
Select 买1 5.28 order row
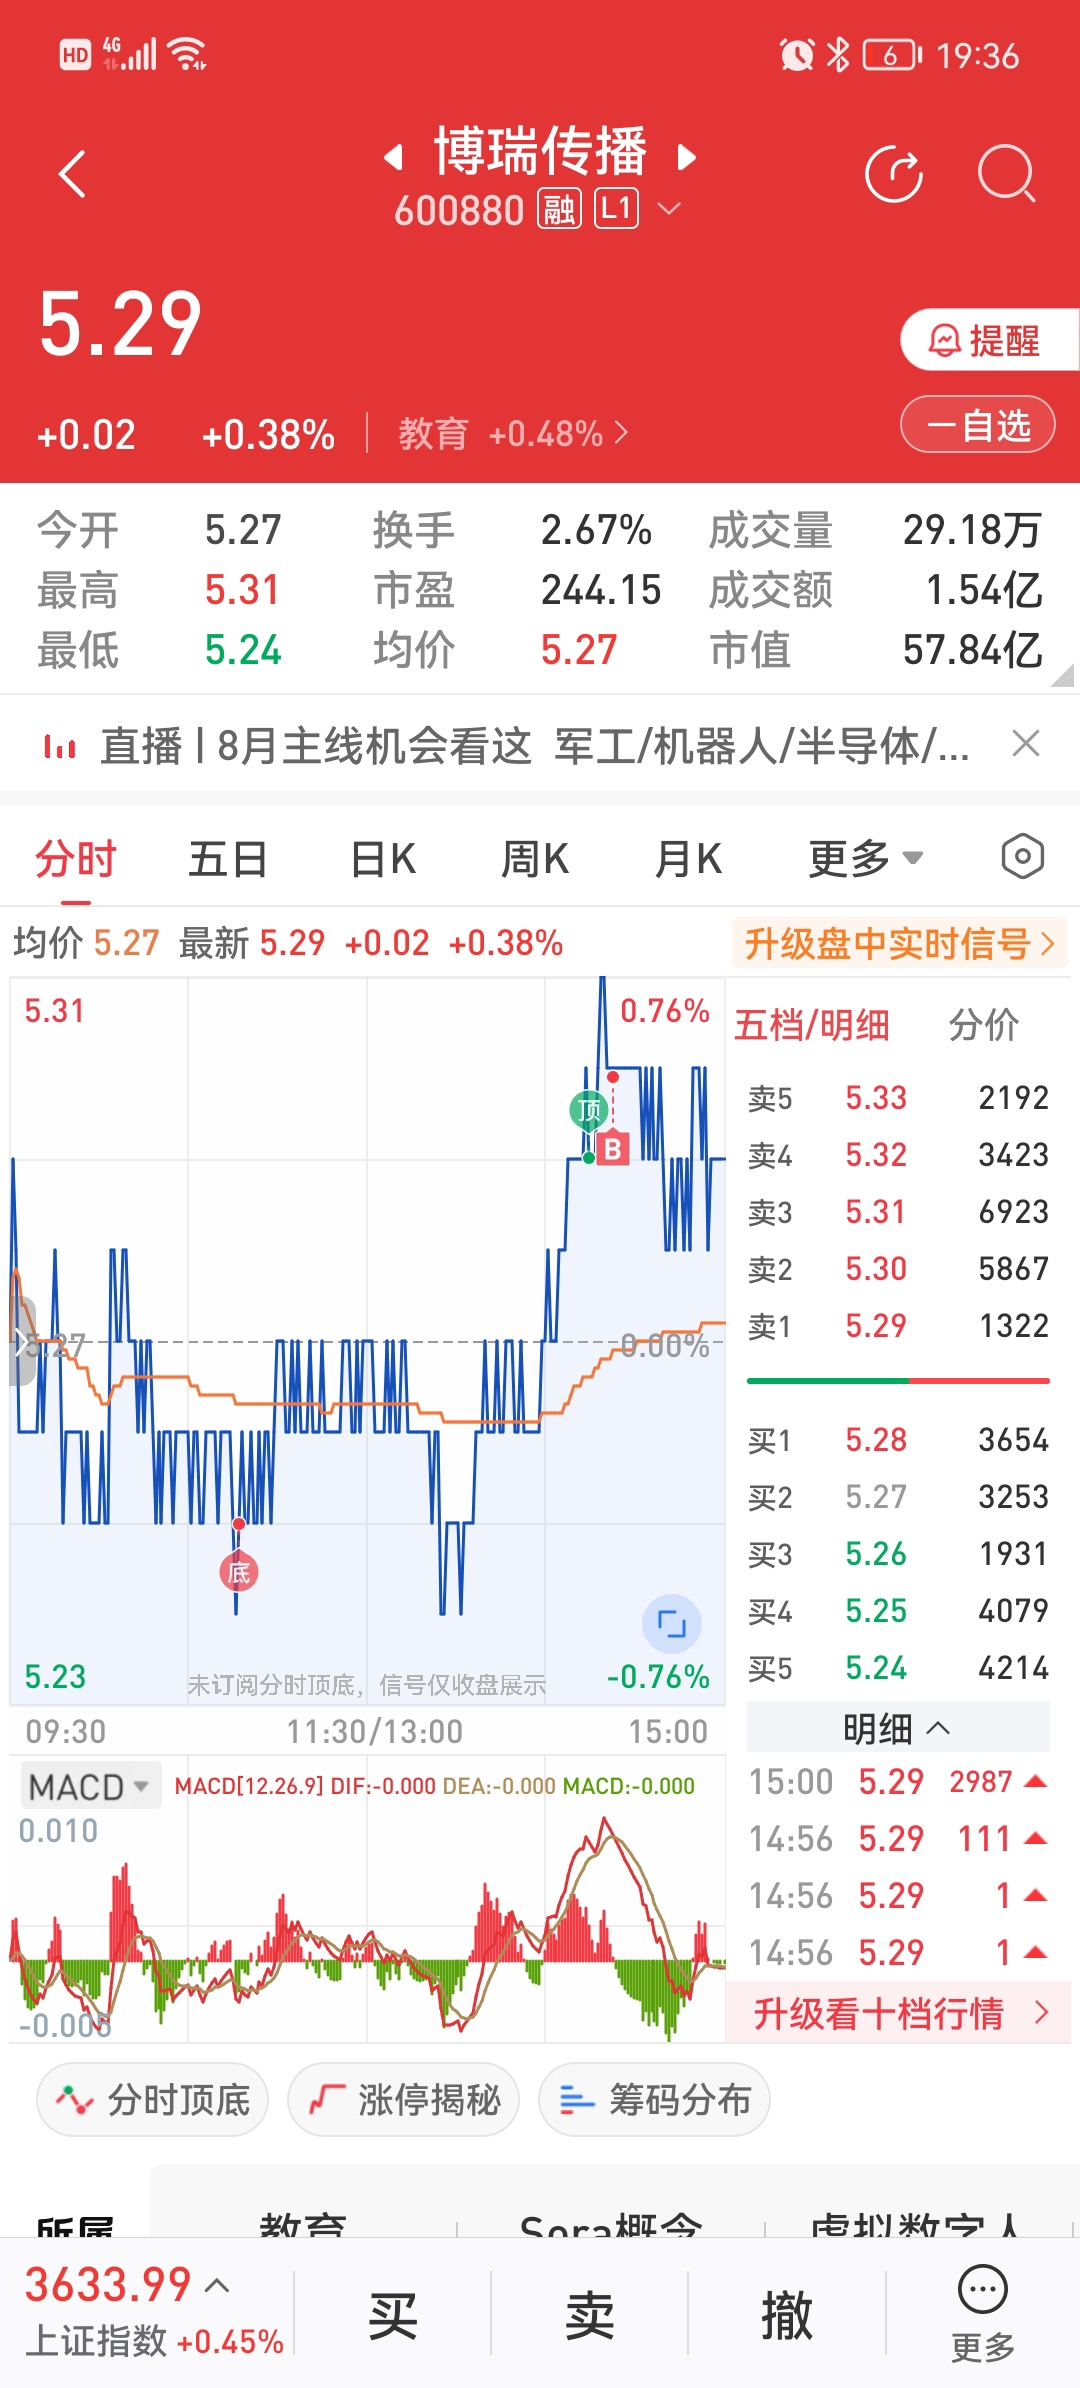coord(898,1440)
